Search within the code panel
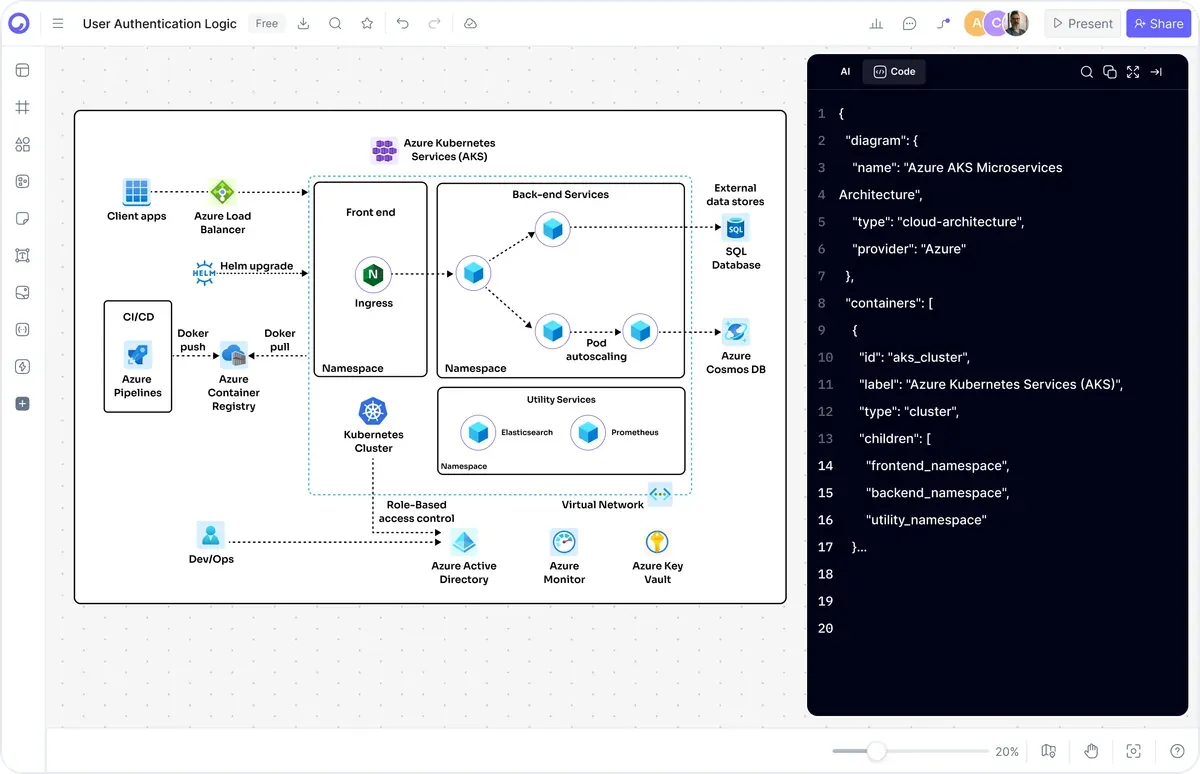Image resolution: width=1200 pixels, height=774 pixels. [x=1086, y=71]
